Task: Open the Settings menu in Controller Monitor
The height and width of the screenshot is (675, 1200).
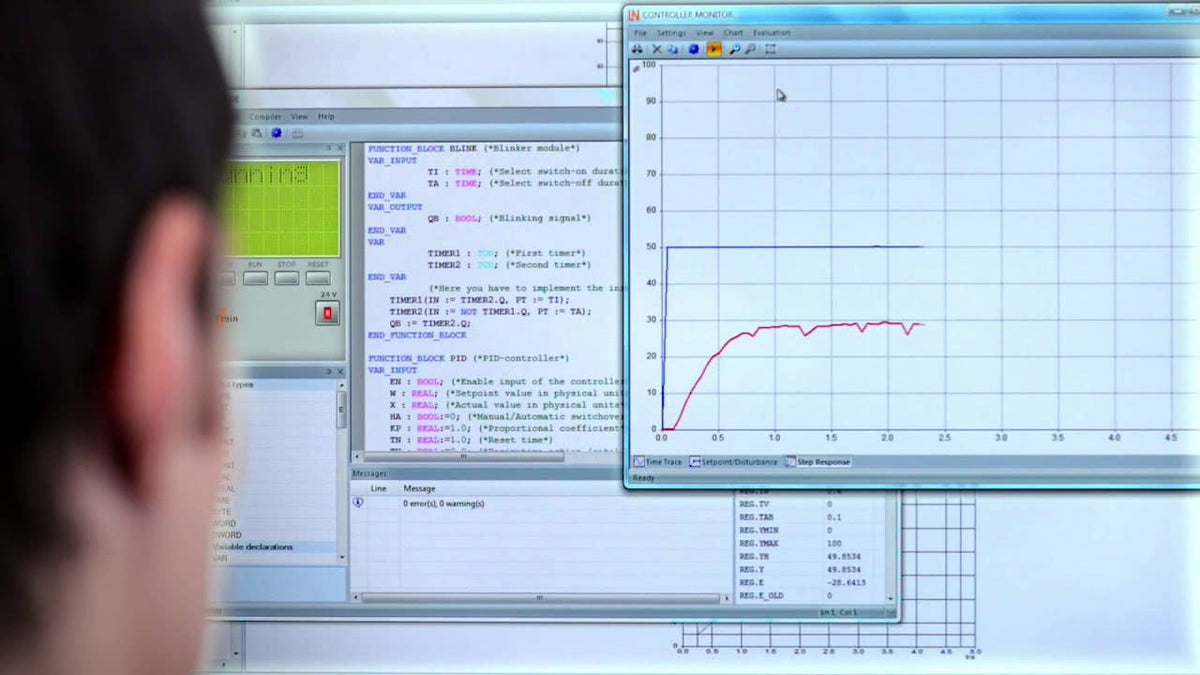Action: (671, 33)
